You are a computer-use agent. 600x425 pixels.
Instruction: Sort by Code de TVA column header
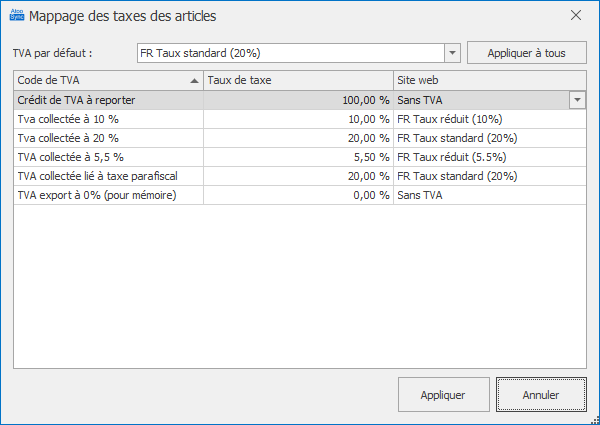98,80
